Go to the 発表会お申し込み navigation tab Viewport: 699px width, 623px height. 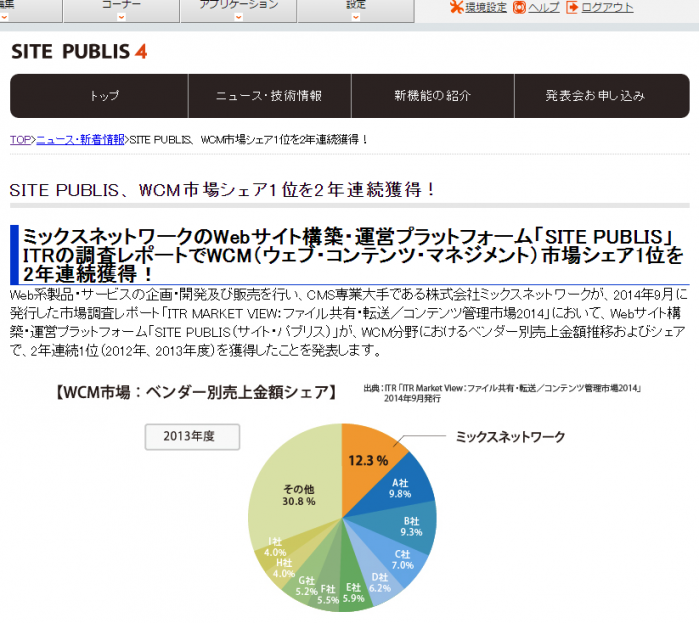click(602, 96)
